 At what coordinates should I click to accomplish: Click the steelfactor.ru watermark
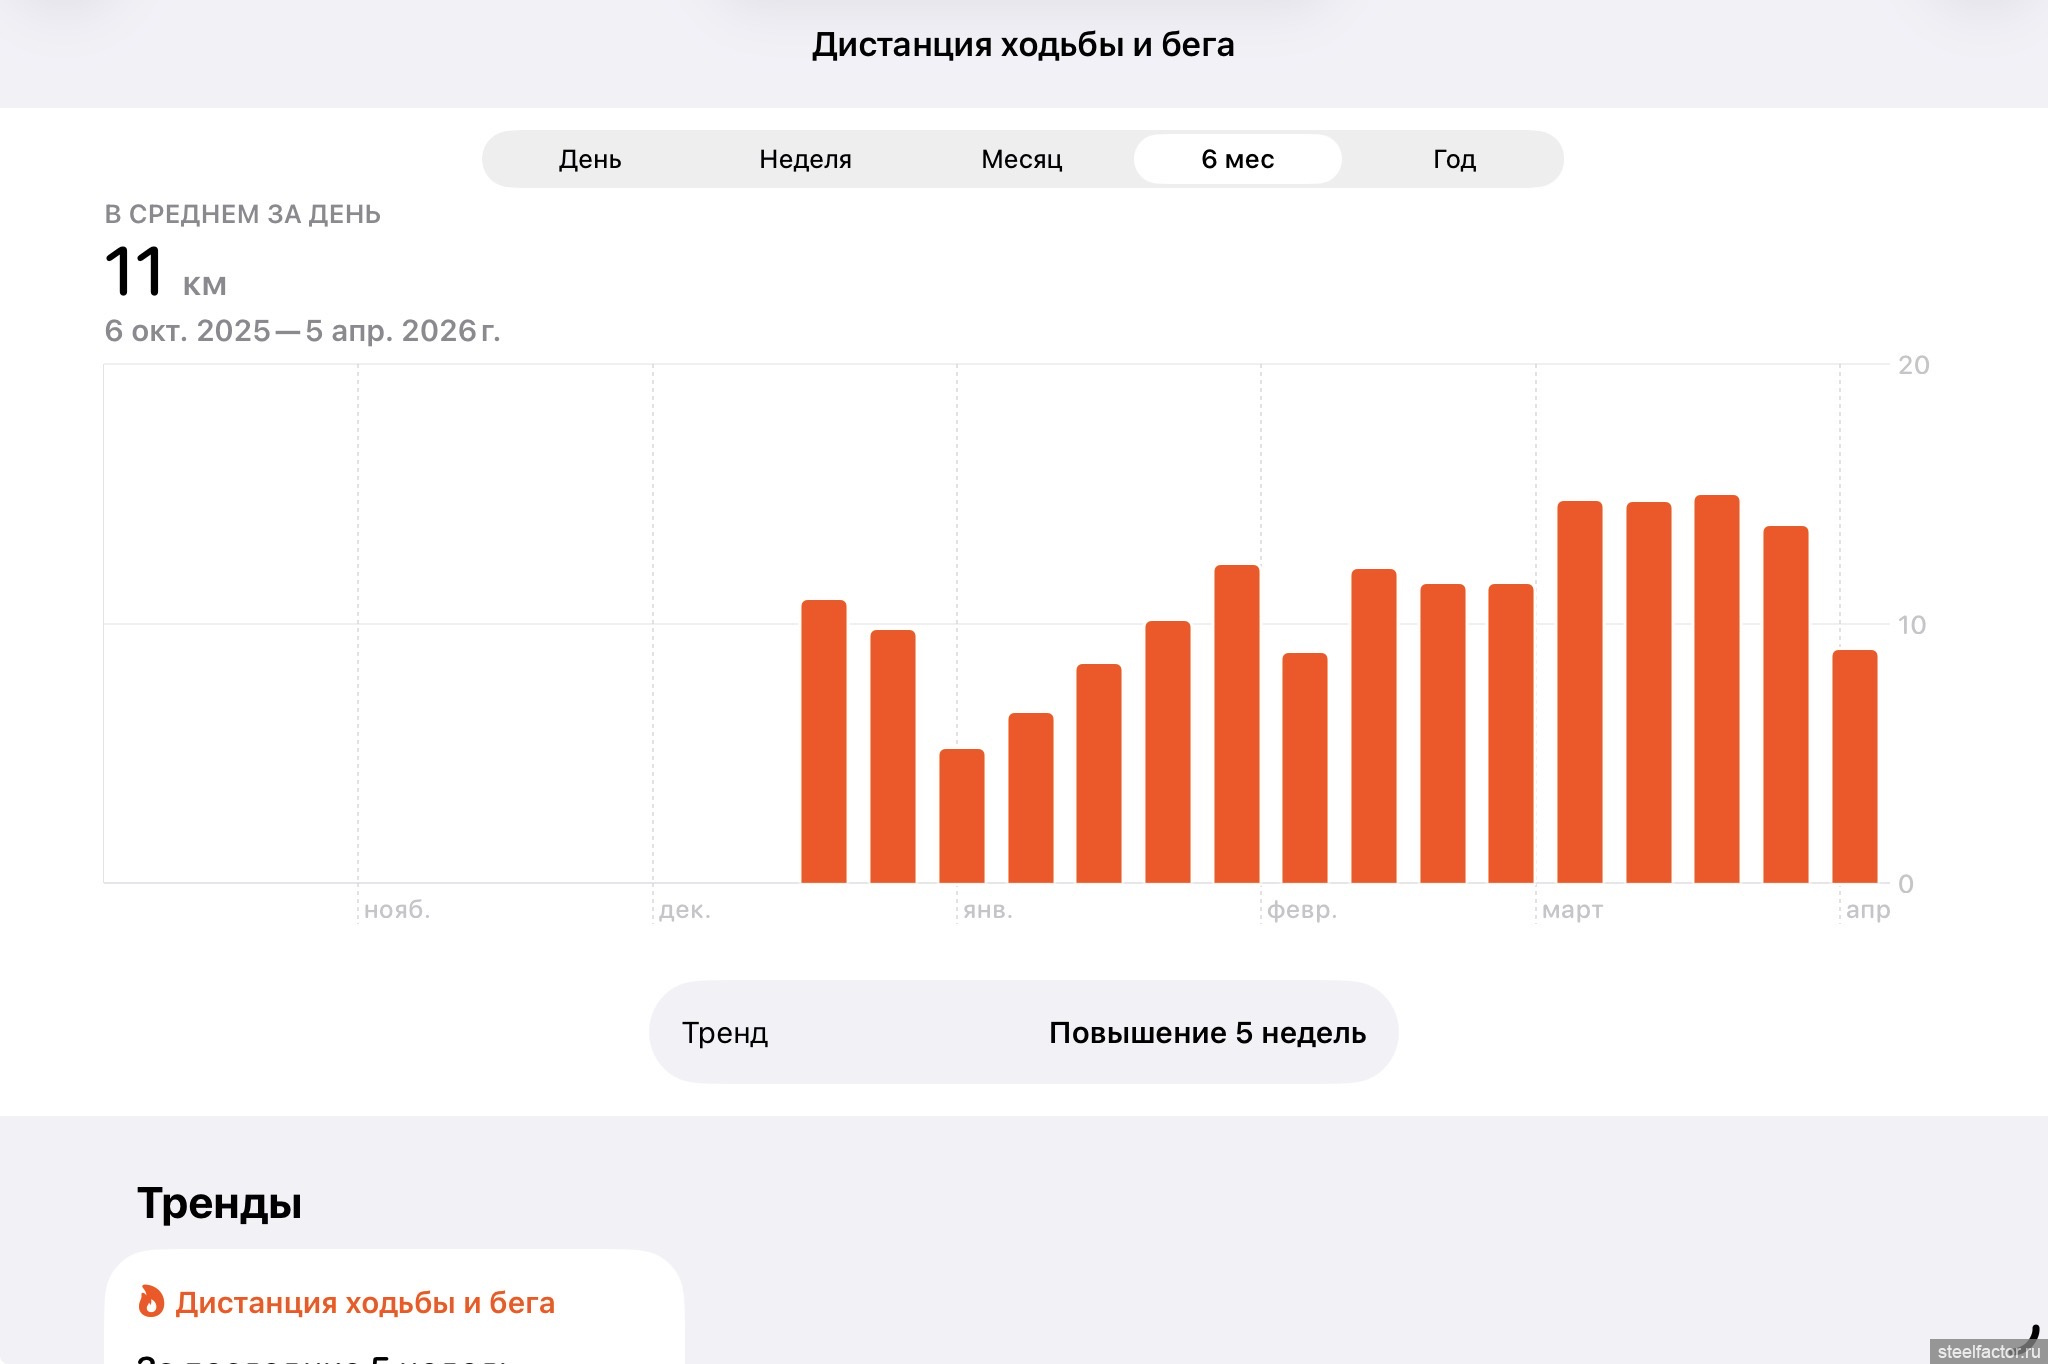[1987, 1351]
